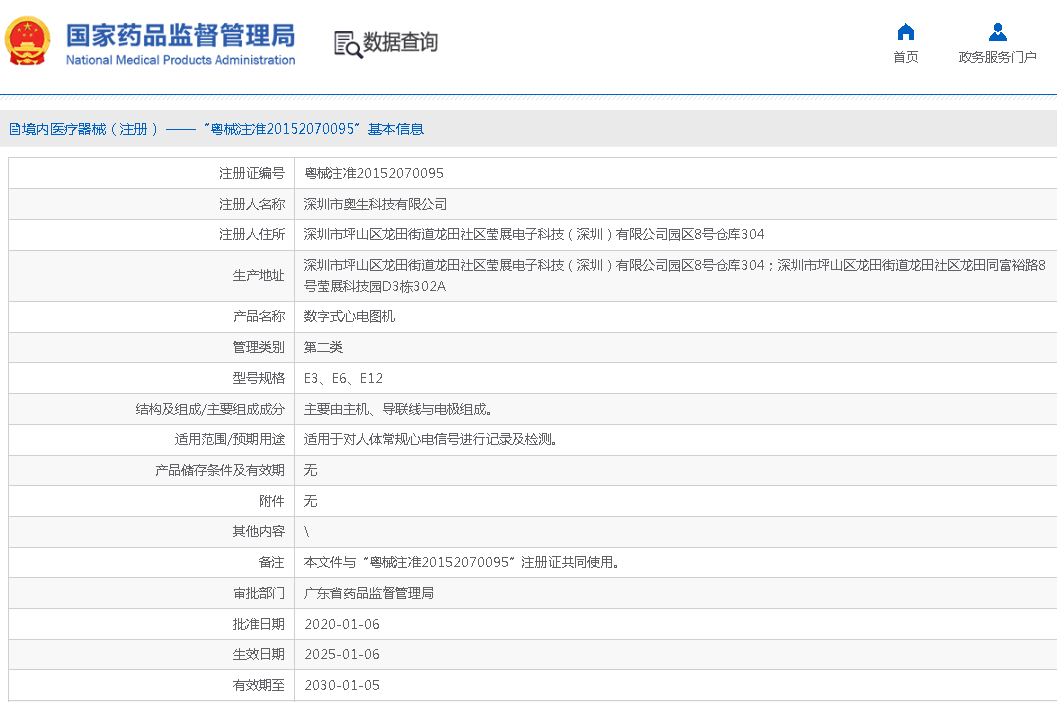Click the home house icon
The image size is (1057, 702).
click(x=905, y=32)
